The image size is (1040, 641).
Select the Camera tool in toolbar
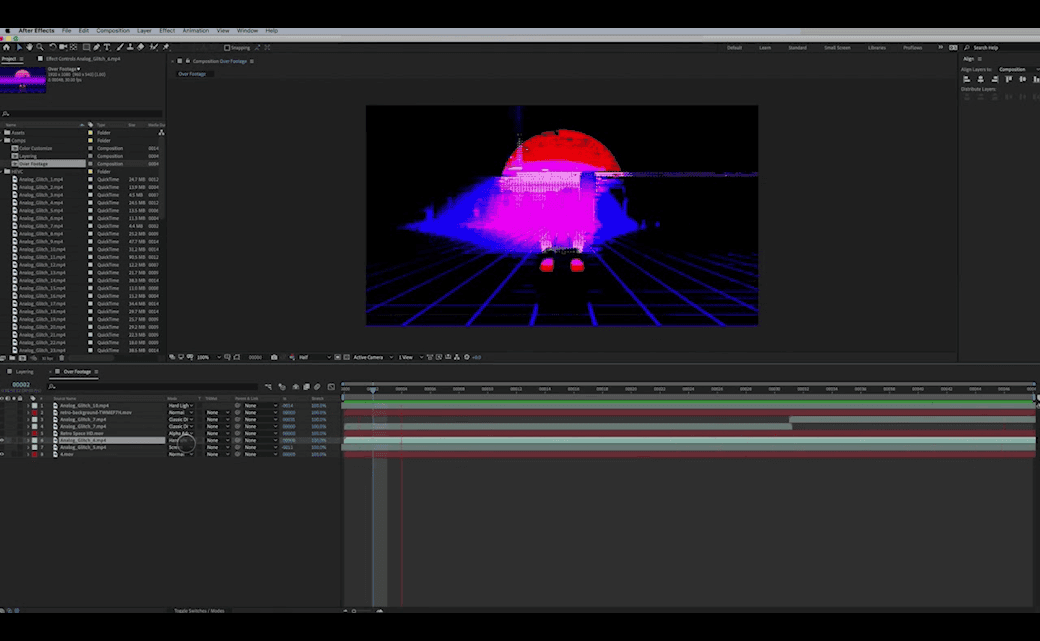point(63,47)
